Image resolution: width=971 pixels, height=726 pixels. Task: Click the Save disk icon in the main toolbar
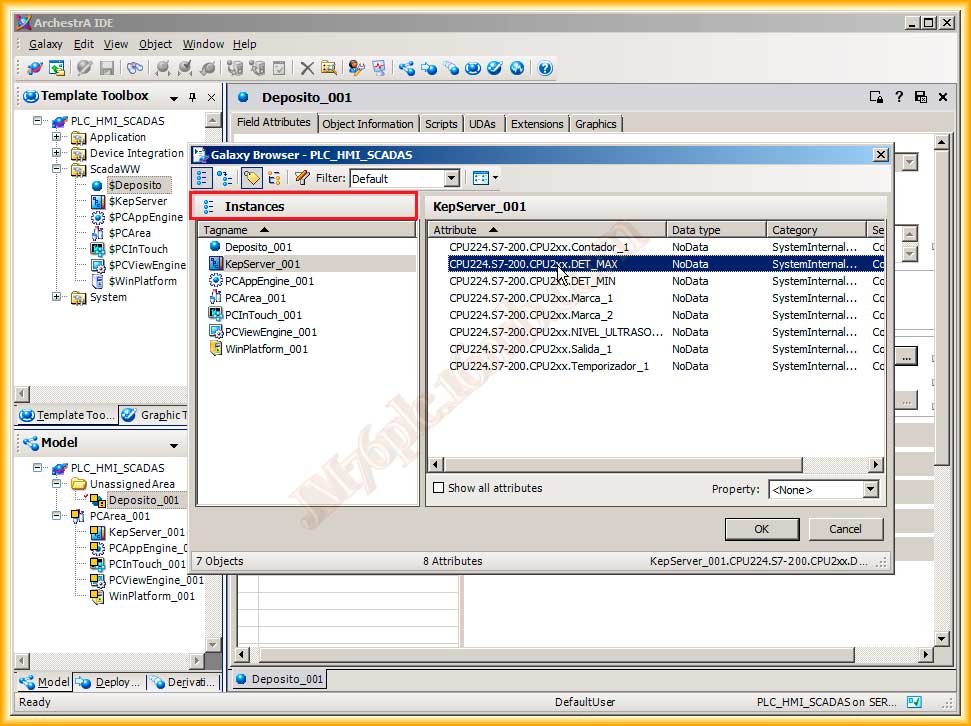[x=106, y=68]
